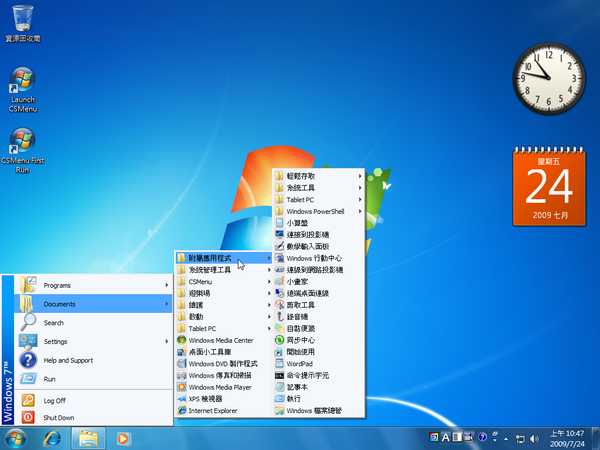Screen dimensions: 600x450
Task: Select Launch CSMenu desktop shortcut
Action: click(x=23, y=90)
